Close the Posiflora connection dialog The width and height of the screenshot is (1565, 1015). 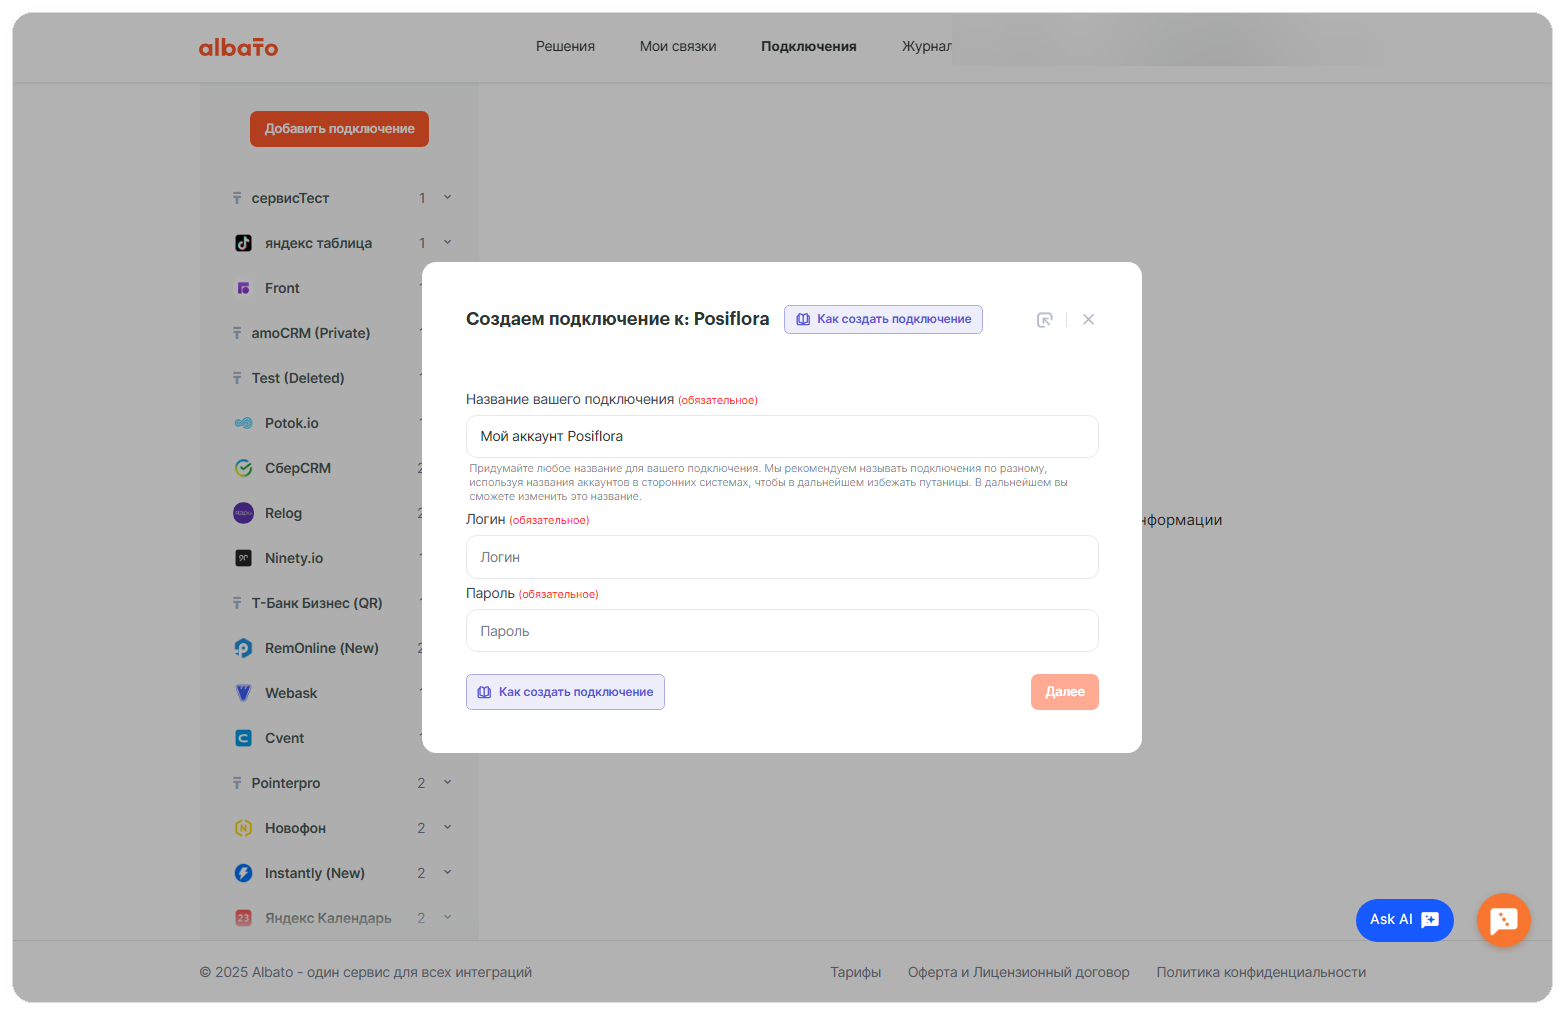(x=1088, y=320)
